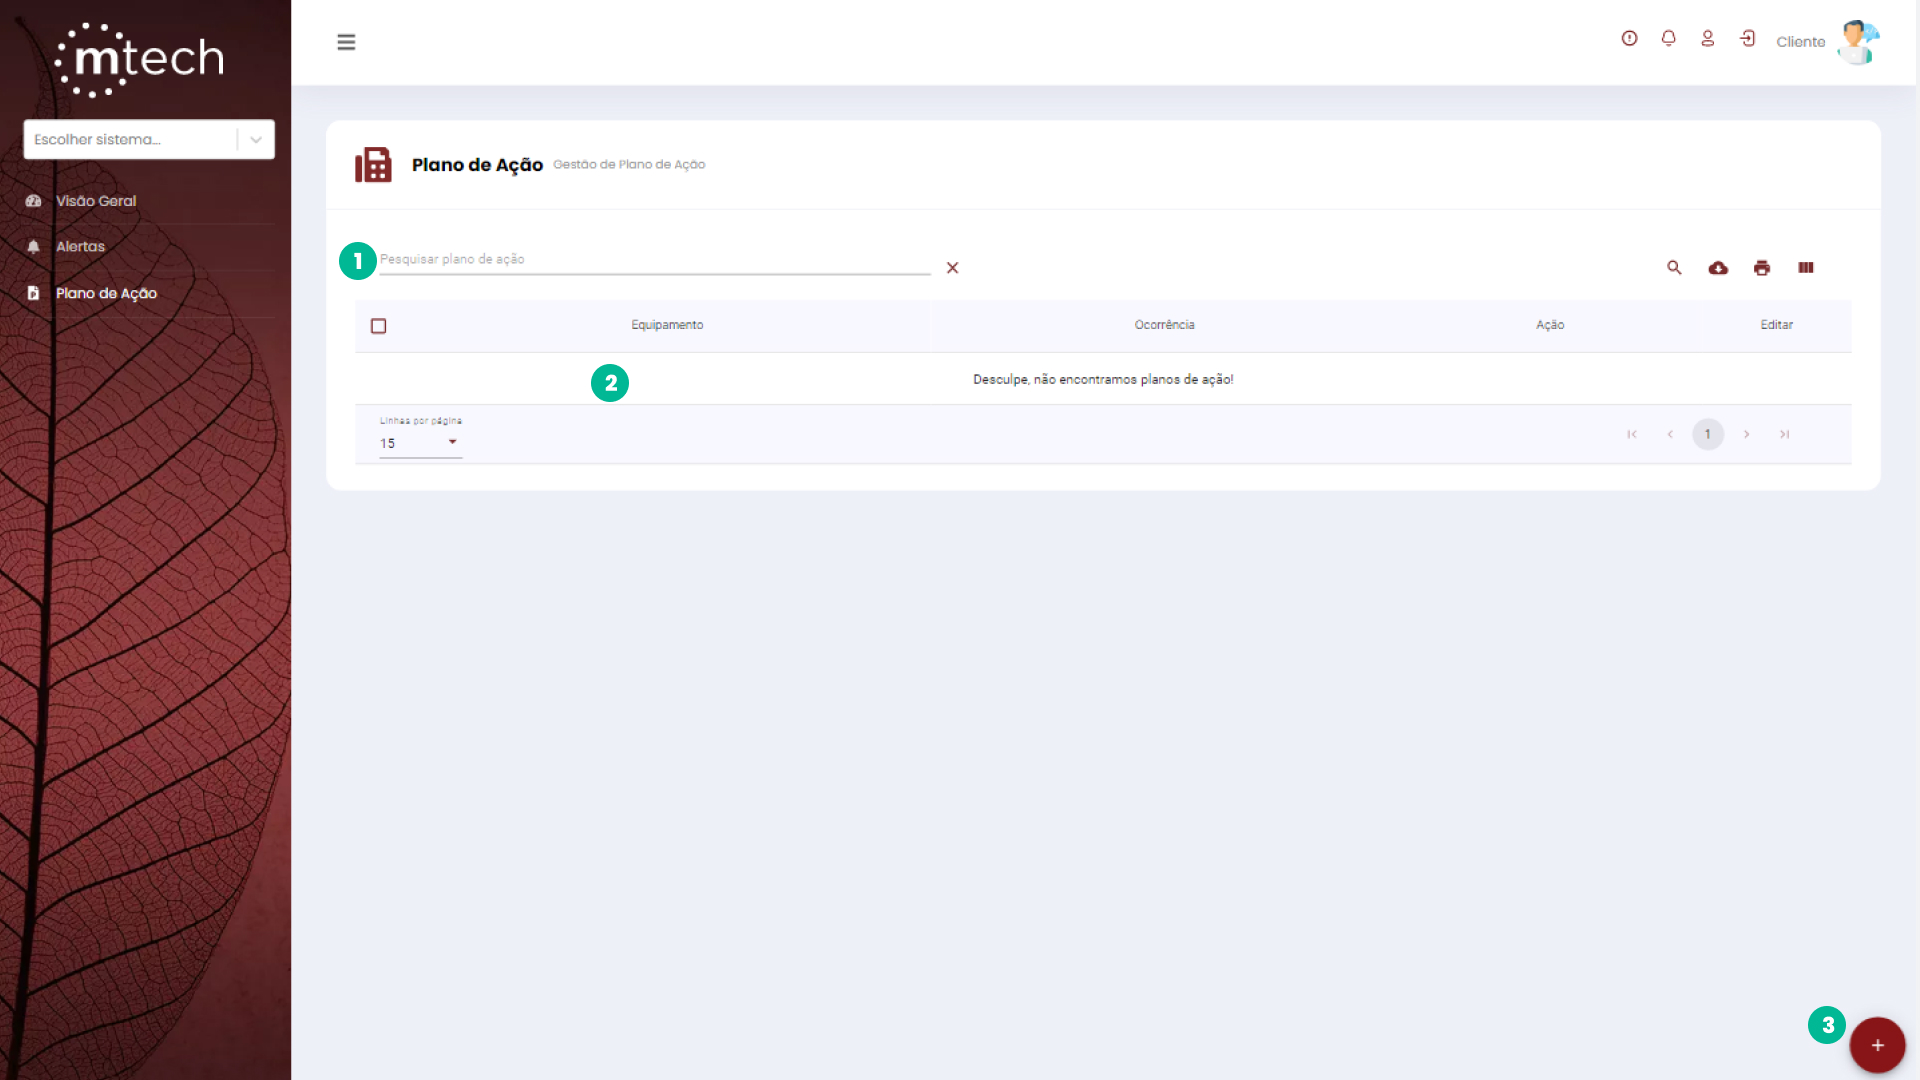Open notifications bell in top bar
The image size is (1920, 1080).
click(1668, 39)
